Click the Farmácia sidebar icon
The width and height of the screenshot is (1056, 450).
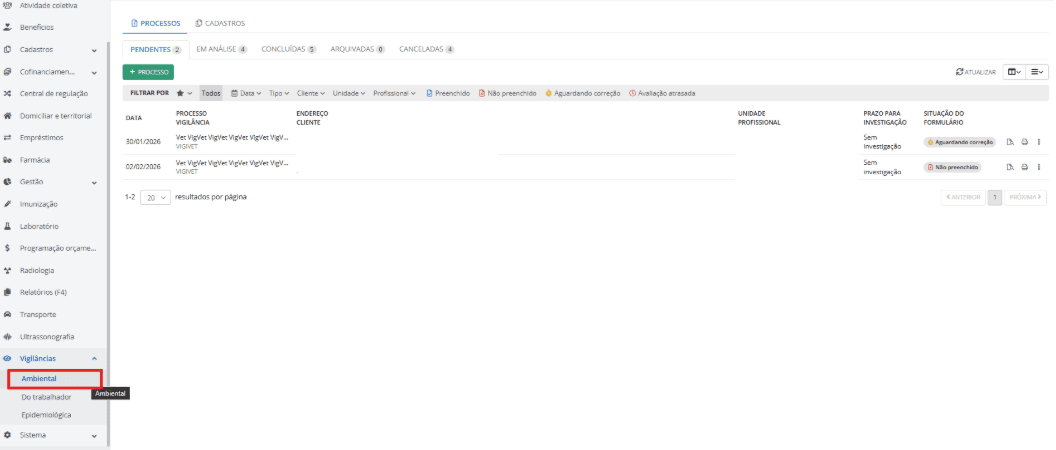point(8,160)
